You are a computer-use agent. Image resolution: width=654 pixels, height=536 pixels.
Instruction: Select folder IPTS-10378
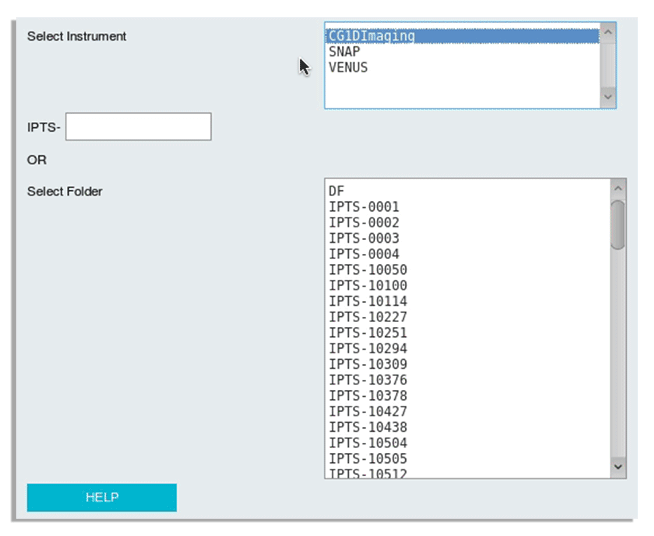[x=368, y=396]
